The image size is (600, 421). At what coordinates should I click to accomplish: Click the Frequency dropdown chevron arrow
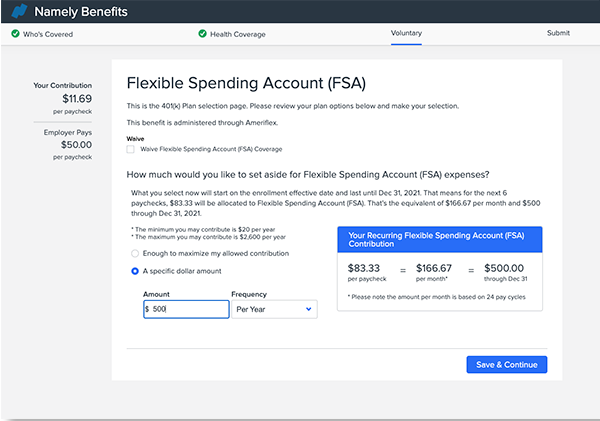point(308,310)
